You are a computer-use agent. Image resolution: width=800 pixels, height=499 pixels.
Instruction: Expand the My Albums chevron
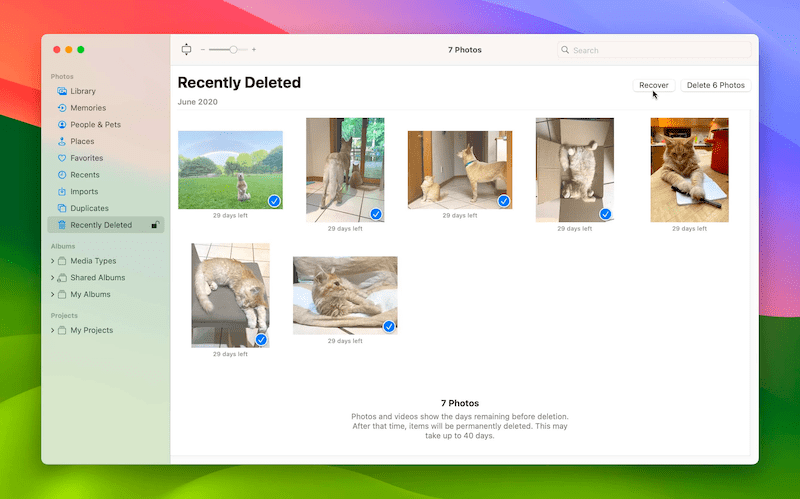53,294
